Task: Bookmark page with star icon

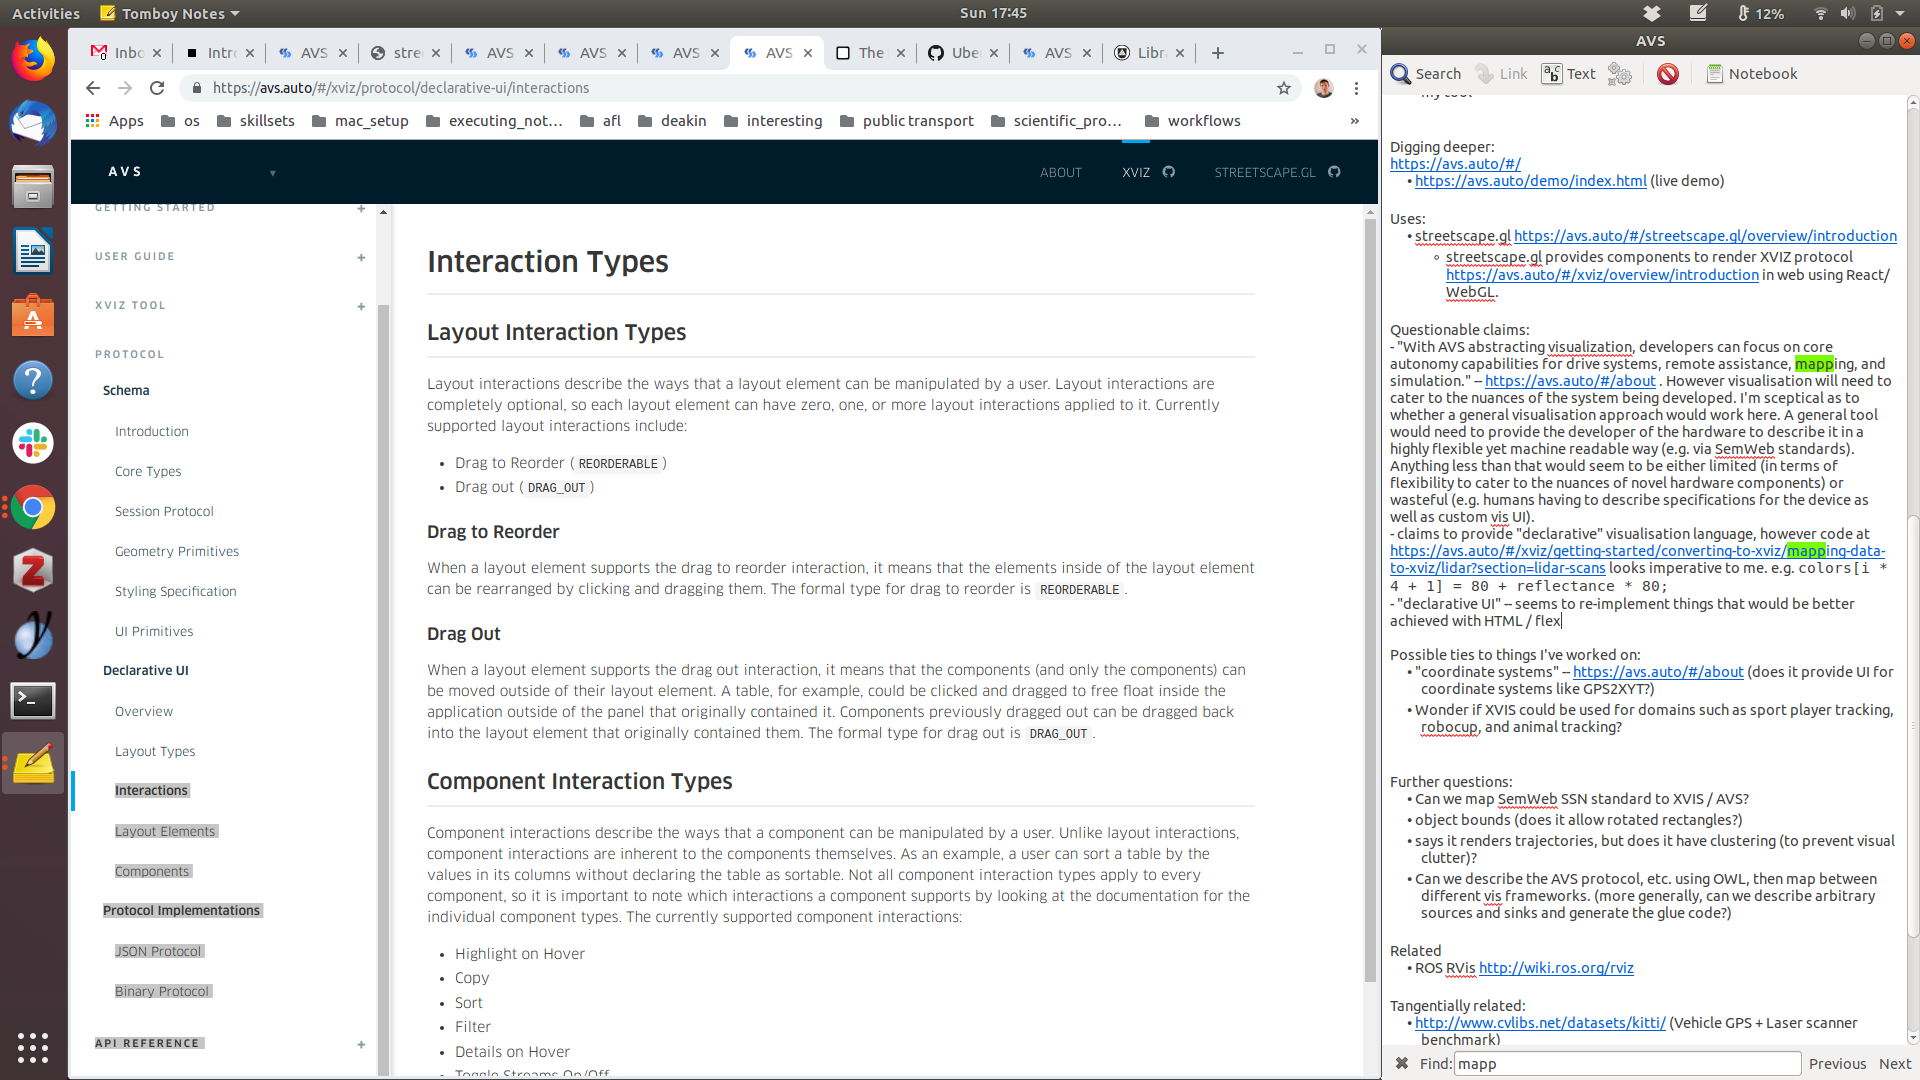Action: [x=1284, y=88]
